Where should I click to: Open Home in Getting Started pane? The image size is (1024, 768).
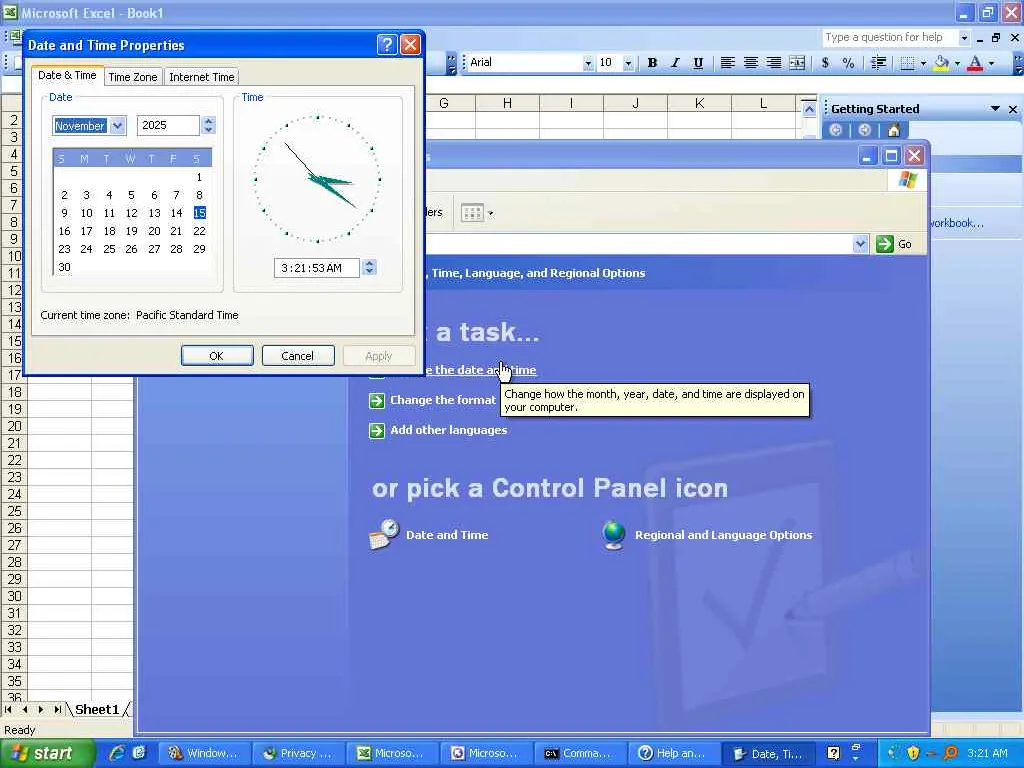[893, 130]
